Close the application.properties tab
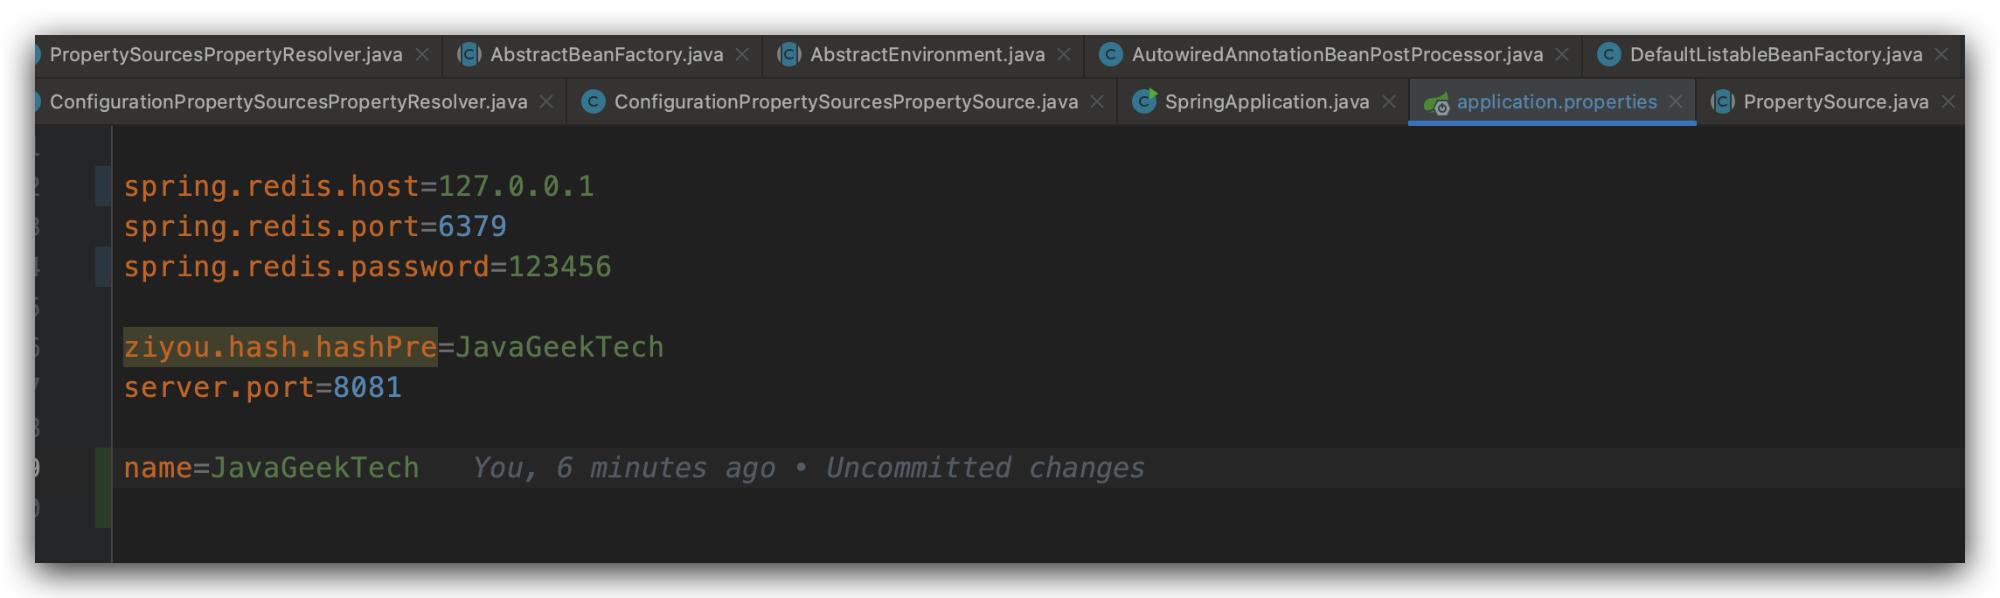The image size is (2000, 598). tap(1676, 102)
